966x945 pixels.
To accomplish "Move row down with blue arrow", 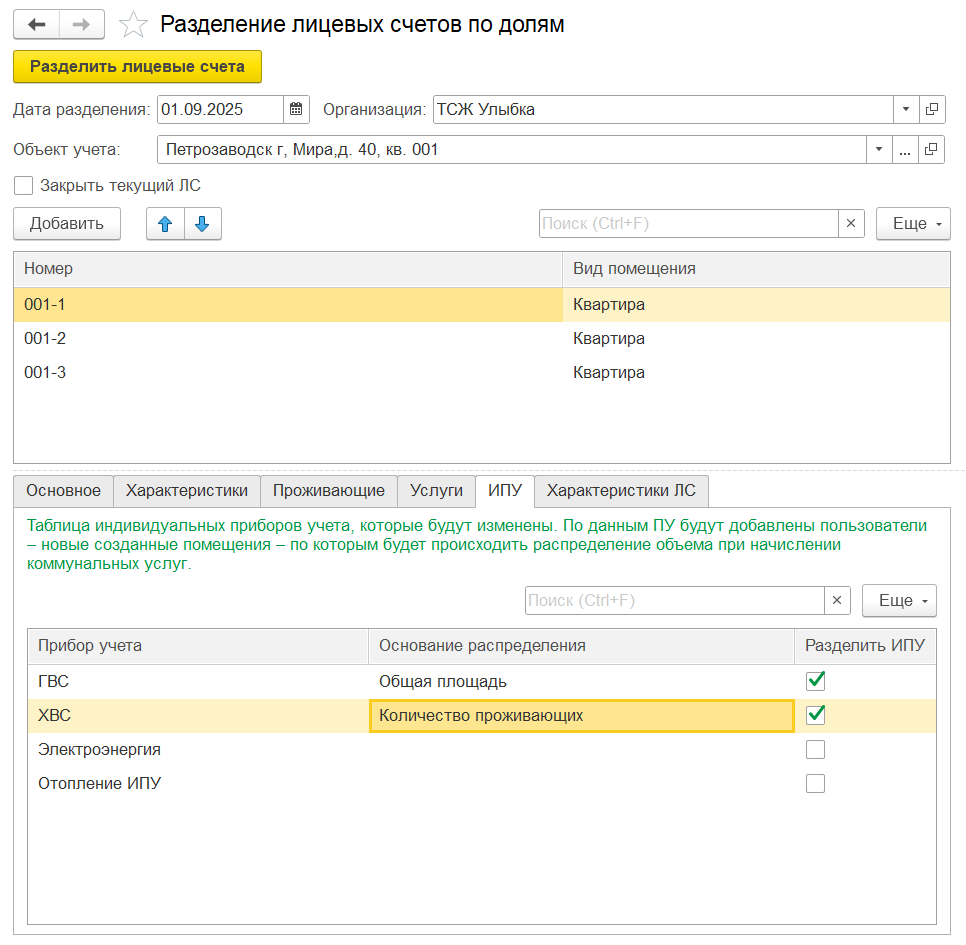I will click(202, 224).
